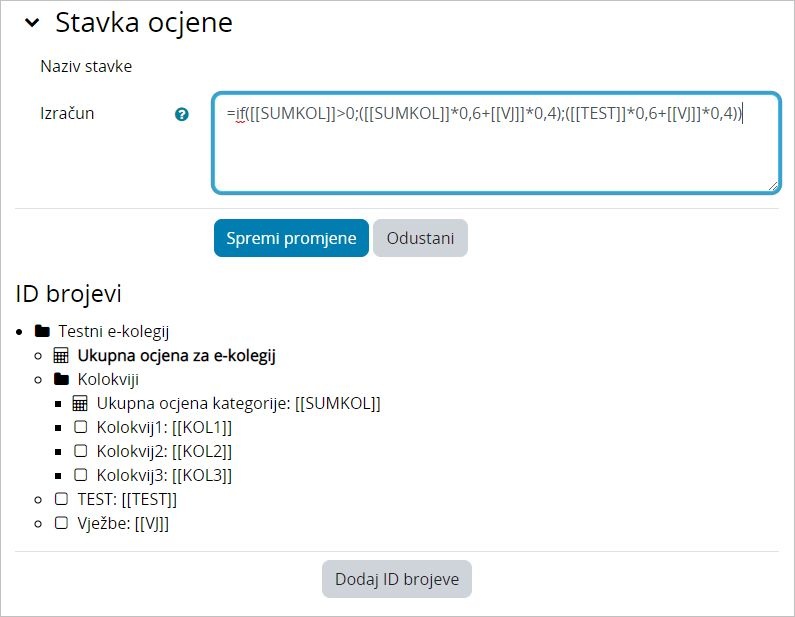The image size is (795, 617).
Task: Click the Izračun textarea resize handle
Action: point(773,186)
